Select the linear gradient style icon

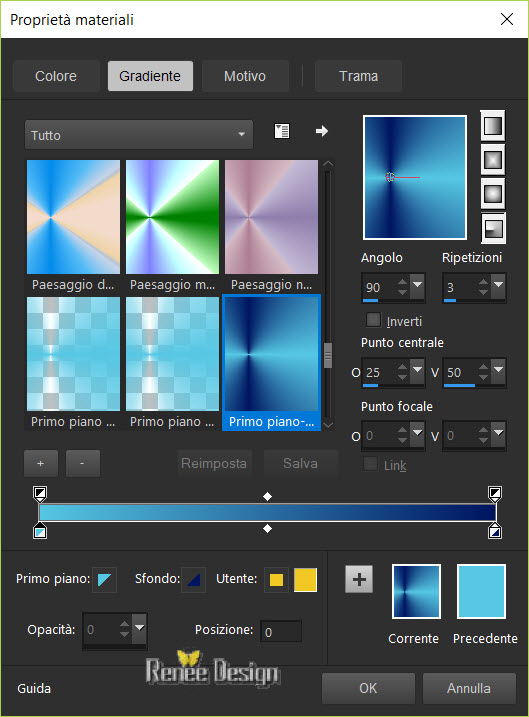click(x=492, y=125)
